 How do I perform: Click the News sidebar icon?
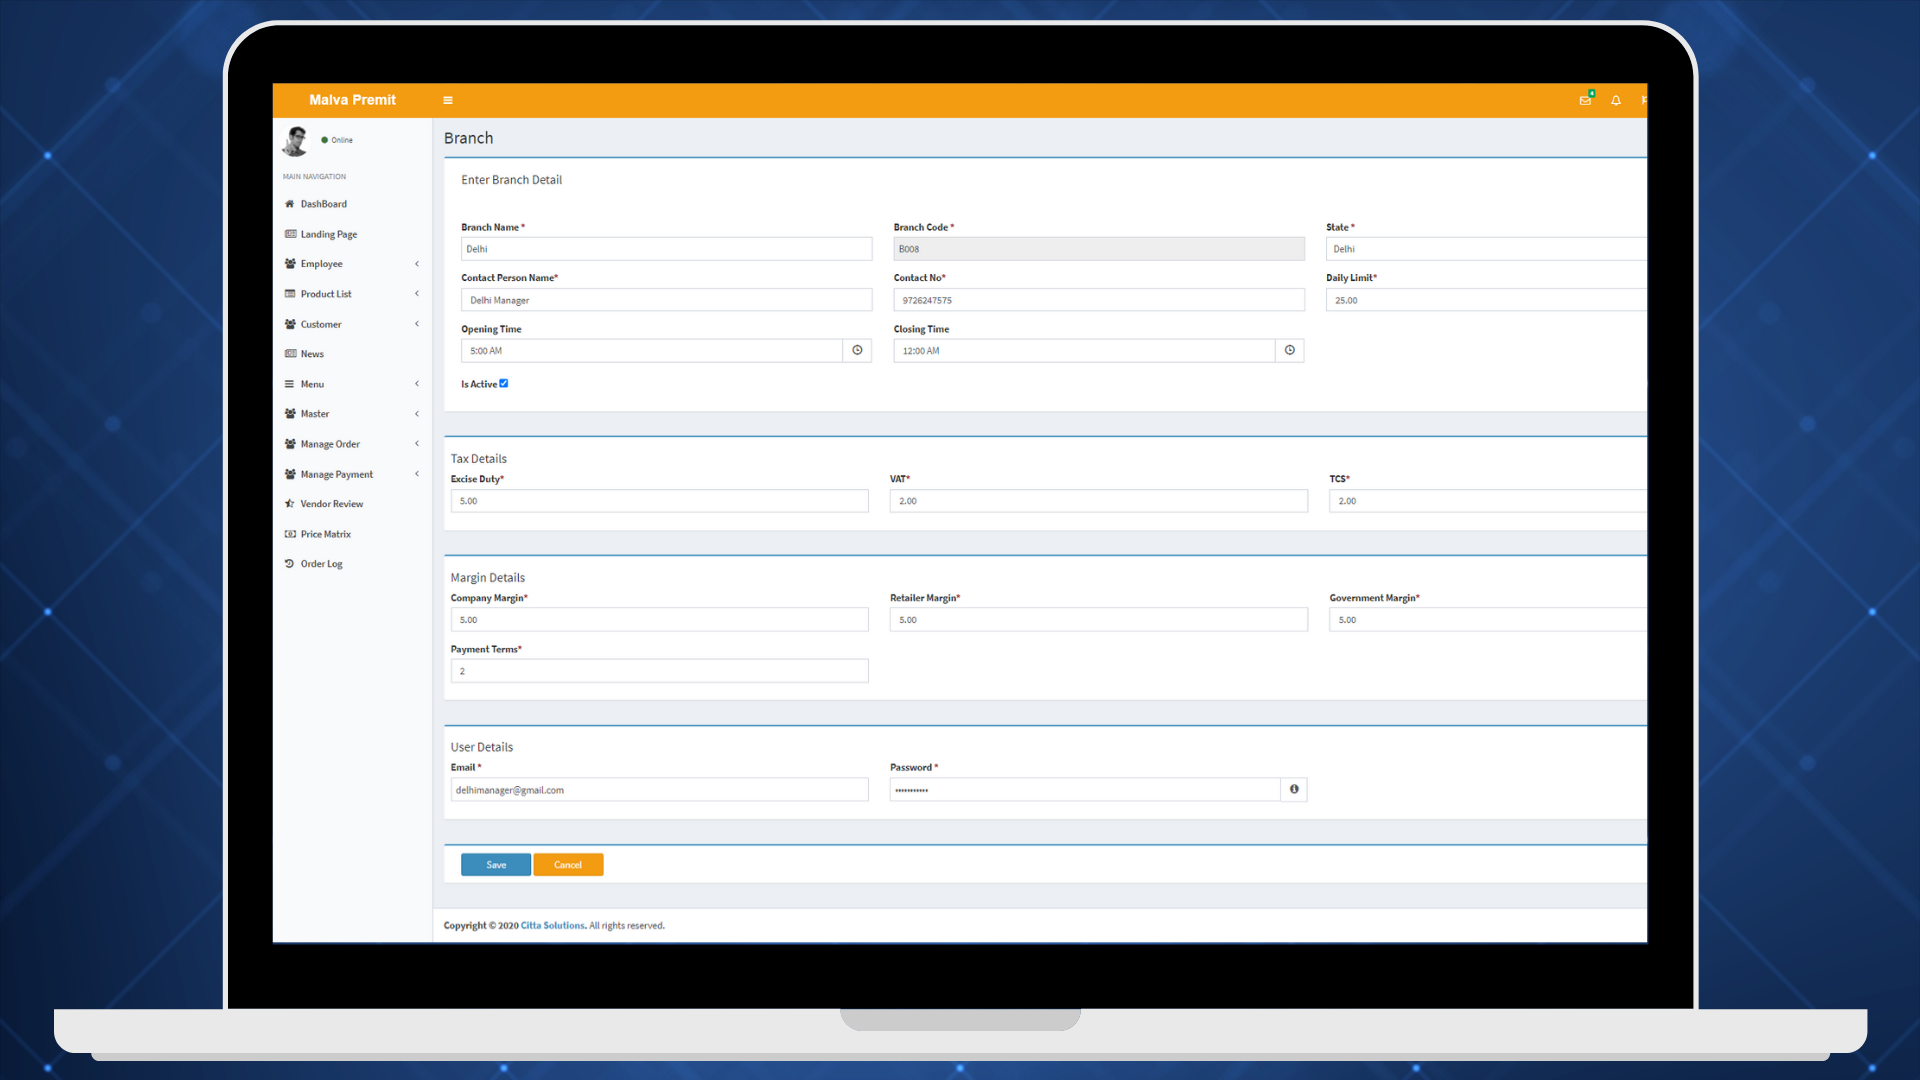[290, 354]
